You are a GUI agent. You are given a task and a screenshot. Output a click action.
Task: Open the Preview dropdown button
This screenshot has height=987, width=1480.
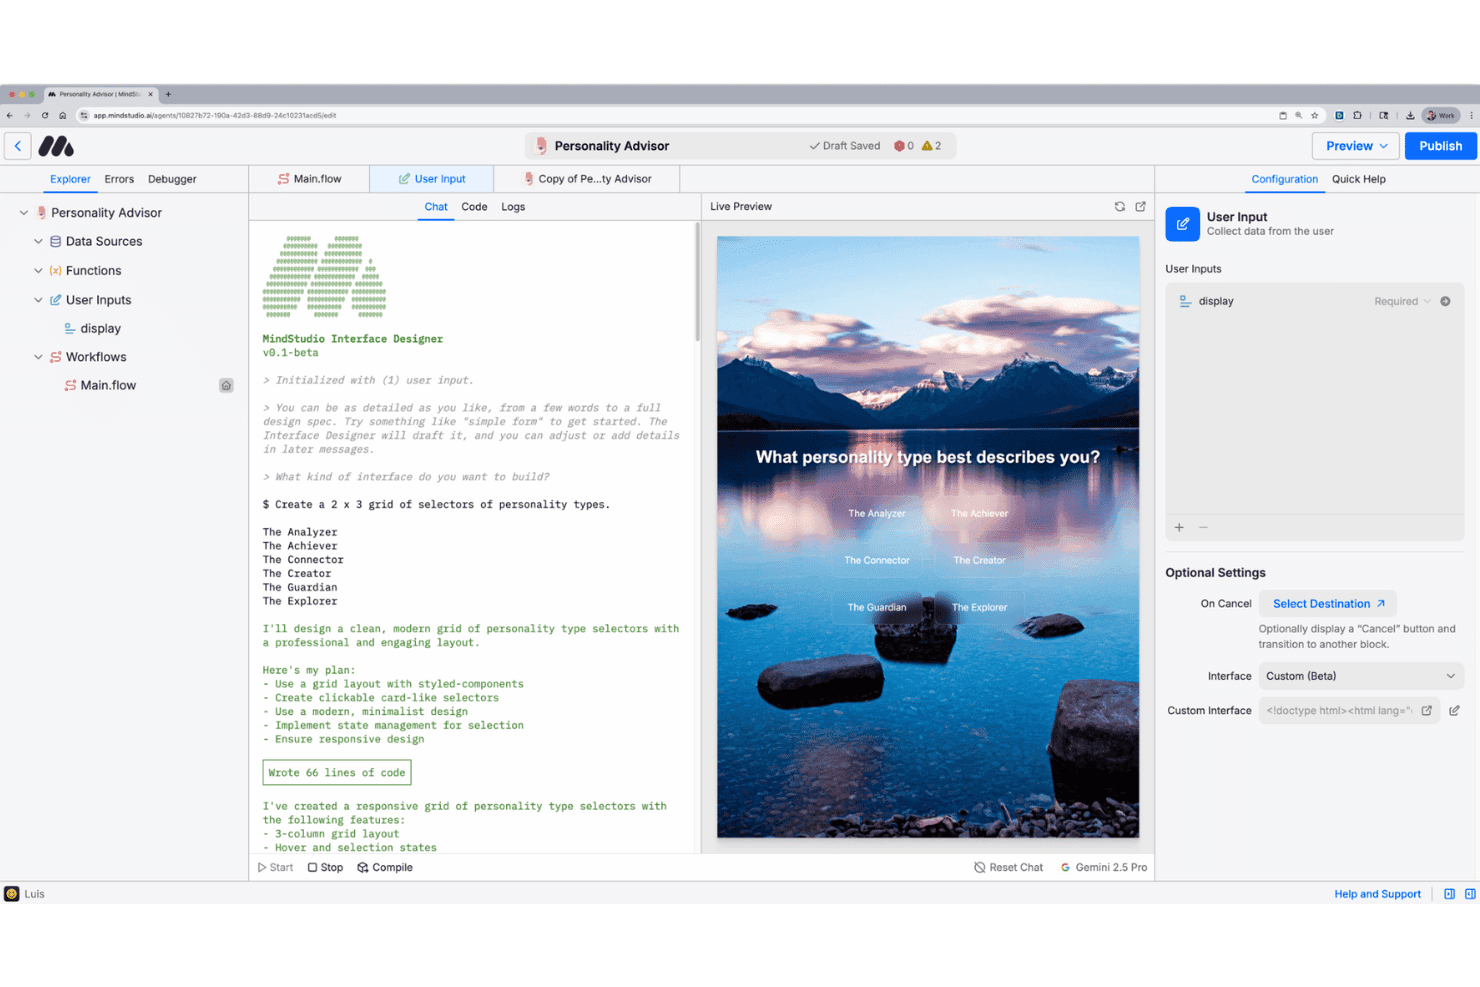[x=1356, y=146]
